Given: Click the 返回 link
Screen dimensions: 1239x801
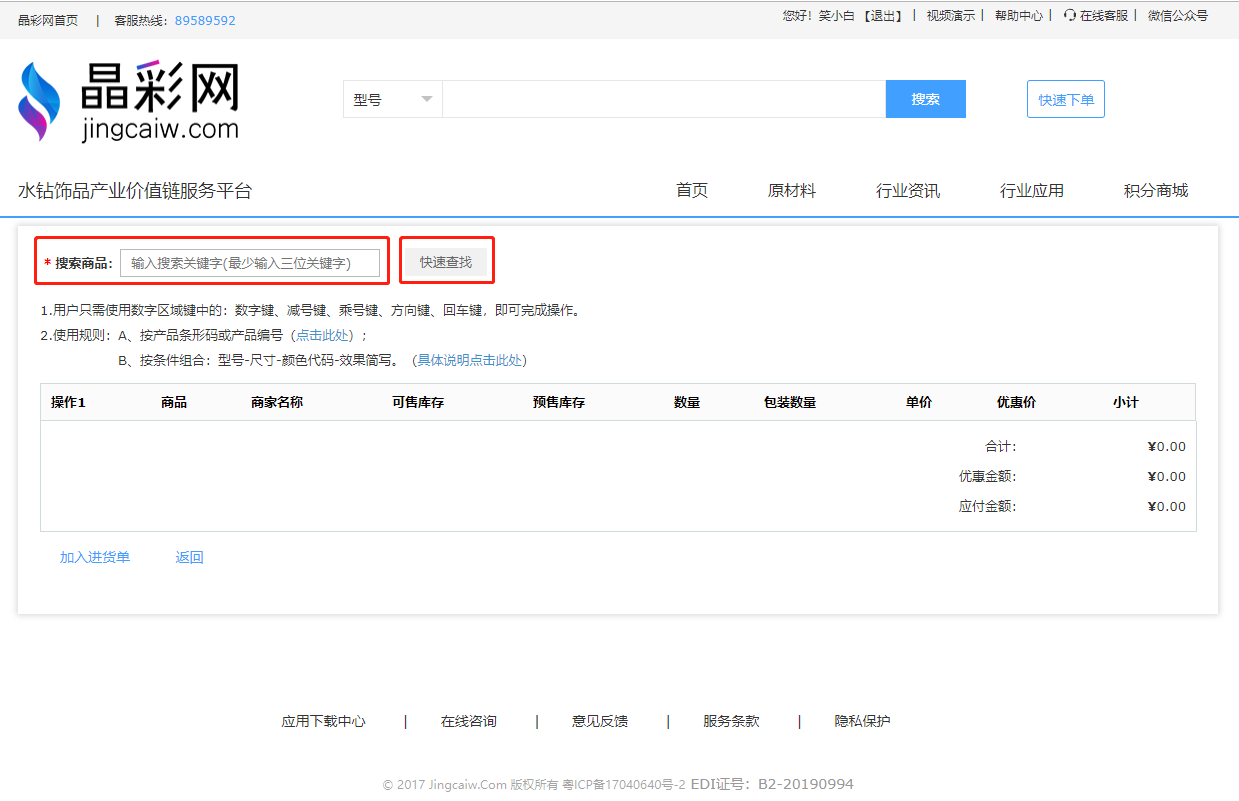Looking at the screenshot, I should [x=189, y=558].
